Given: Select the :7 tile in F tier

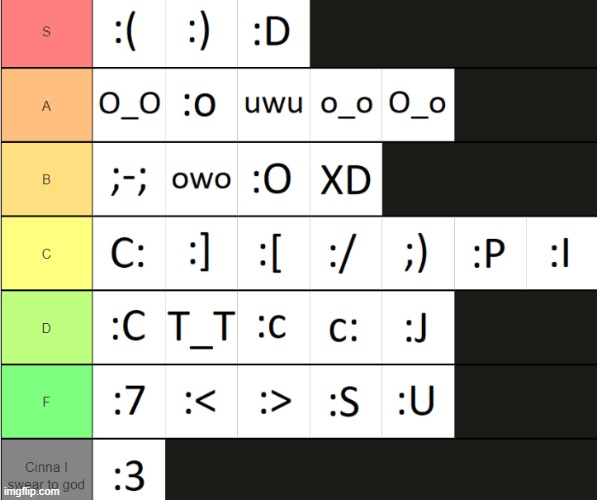Looking at the screenshot, I should (129, 401).
